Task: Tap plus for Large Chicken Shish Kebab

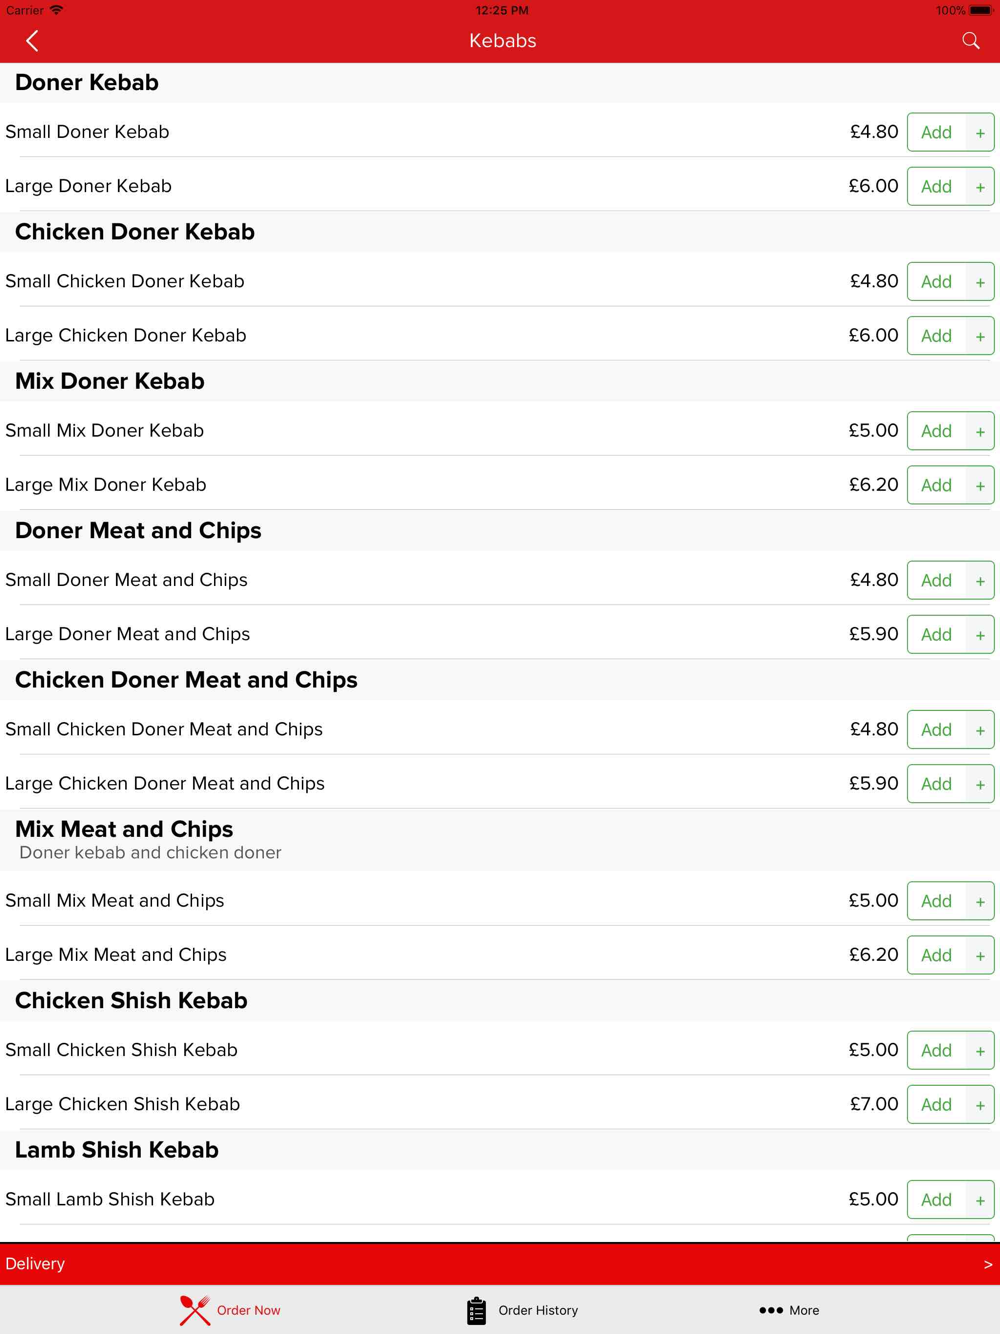Action: 980,1105
